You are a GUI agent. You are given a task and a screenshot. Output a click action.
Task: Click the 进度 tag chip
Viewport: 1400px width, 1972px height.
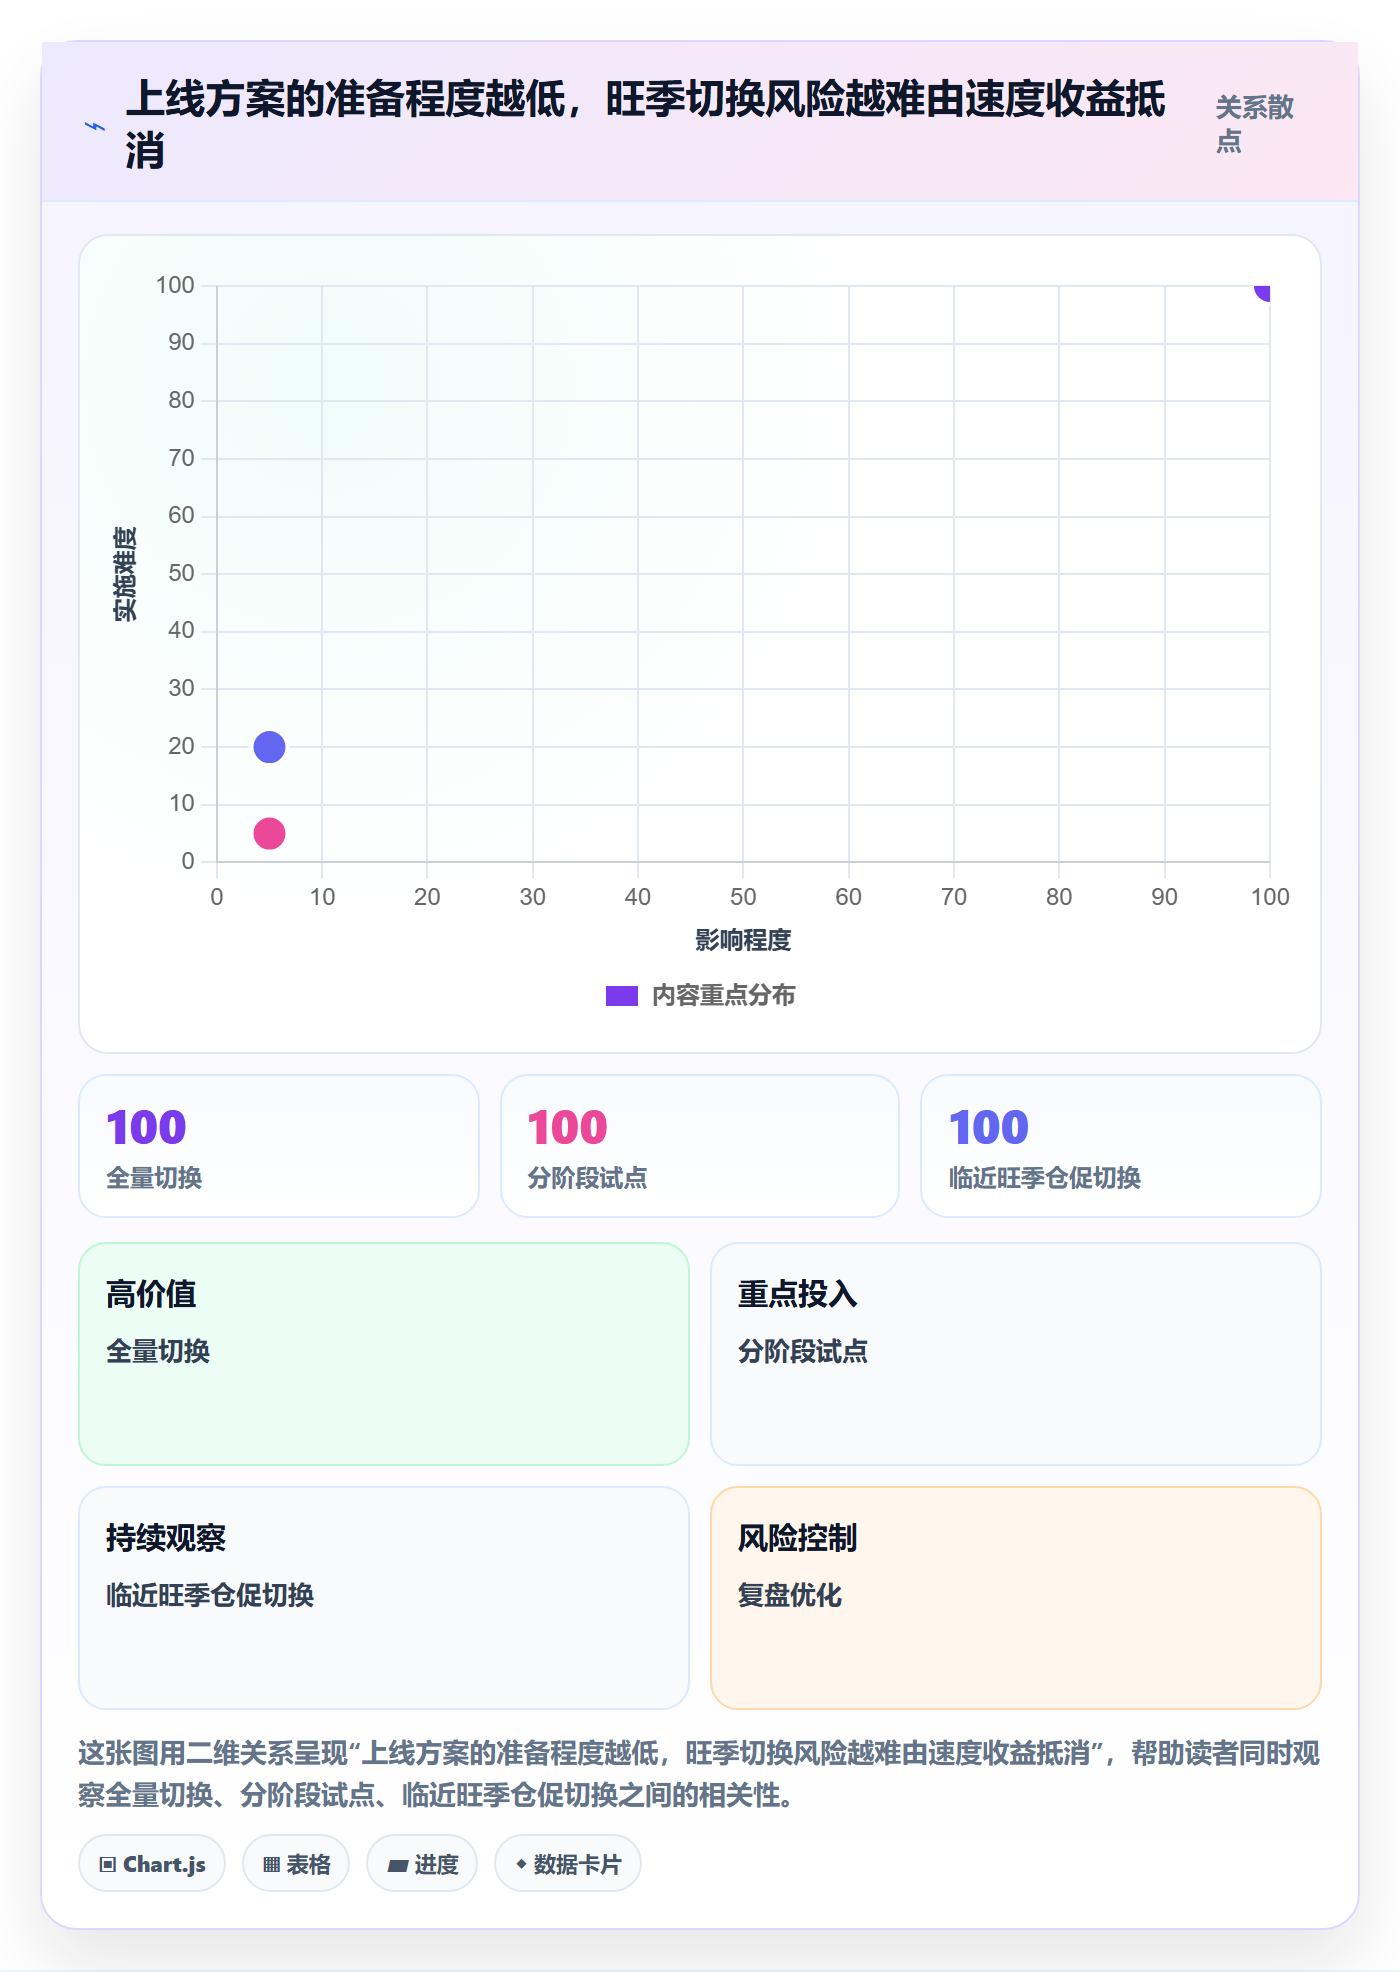click(422, 1864)
